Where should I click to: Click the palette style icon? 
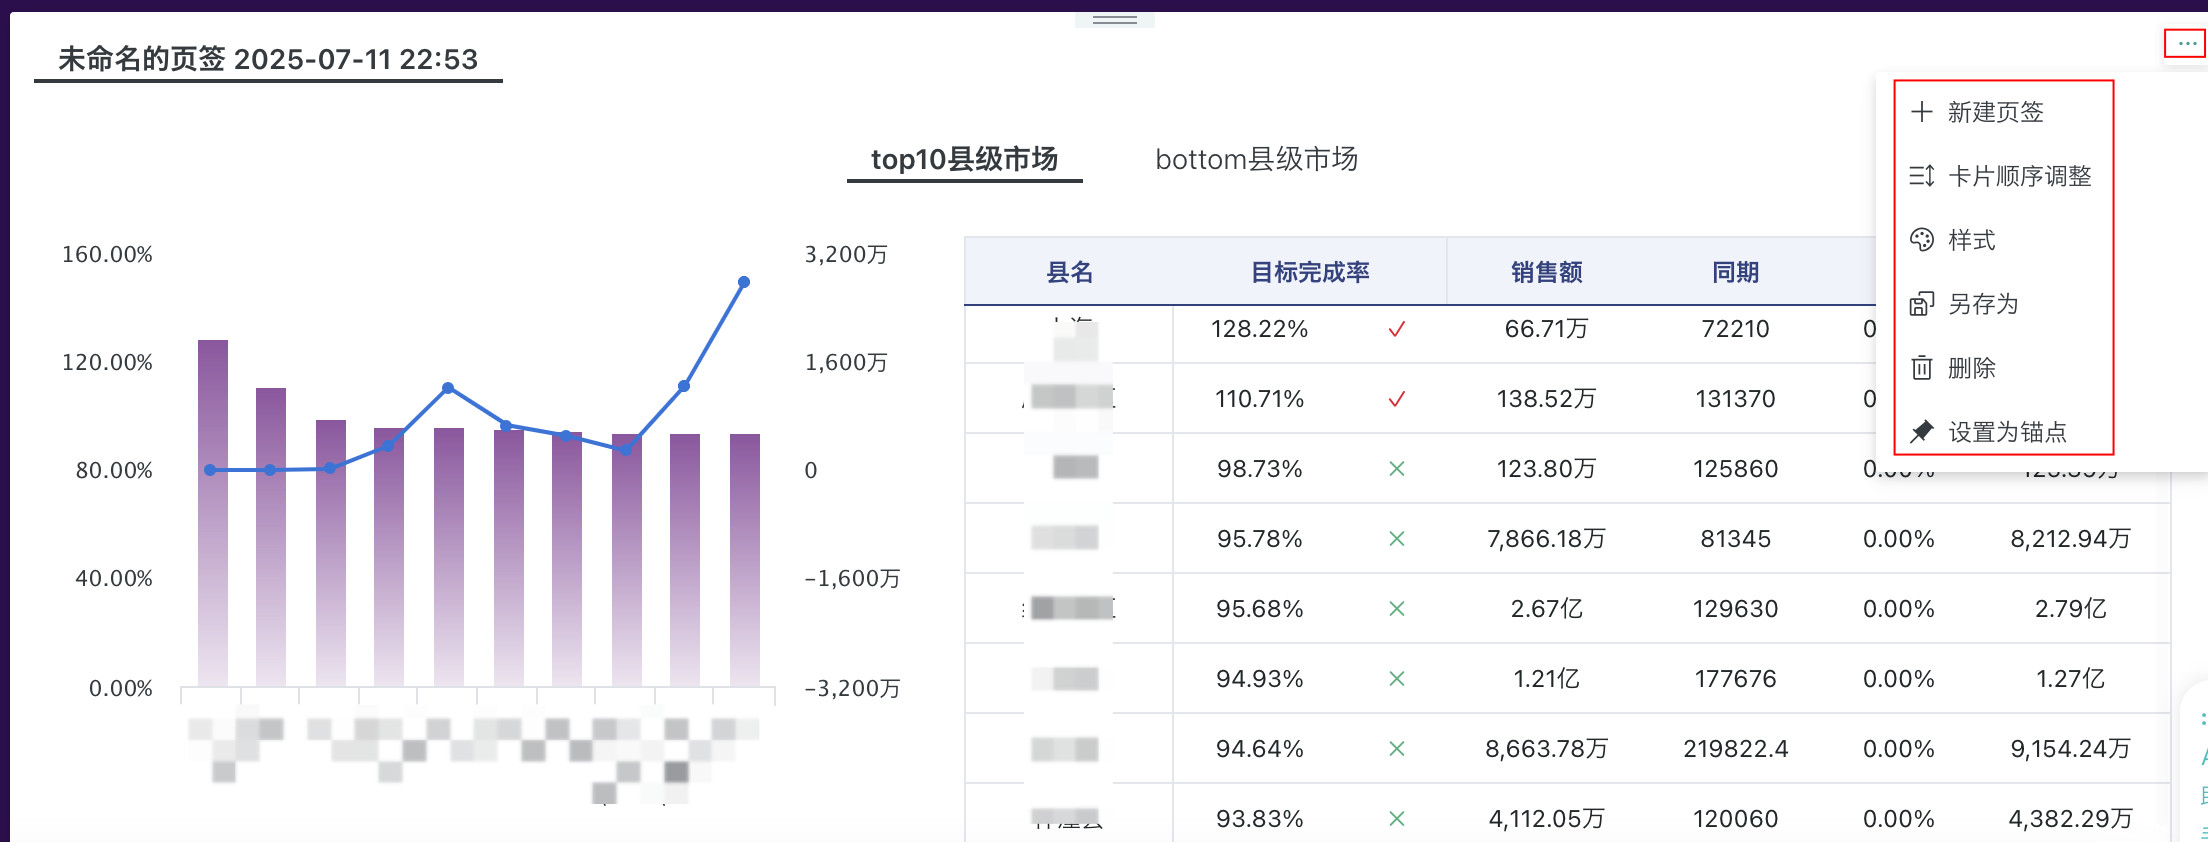click(x=1921, y=240)
